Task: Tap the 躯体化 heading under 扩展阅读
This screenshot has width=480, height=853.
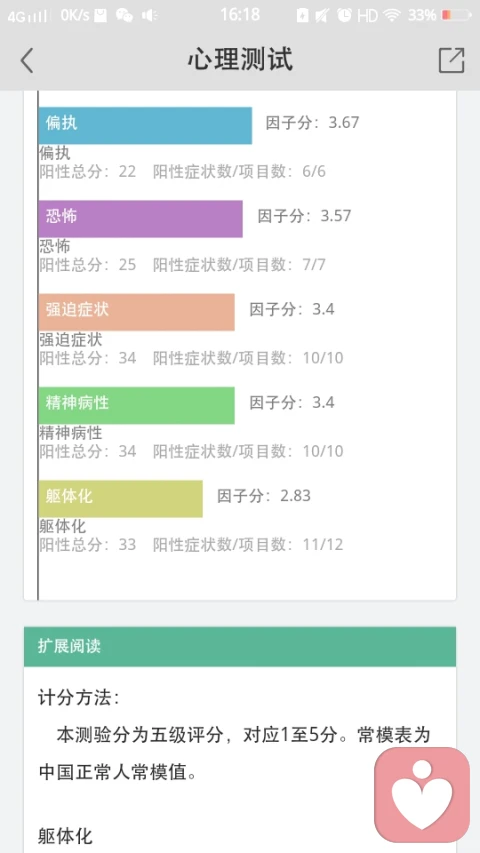Action: coord(65,836)
